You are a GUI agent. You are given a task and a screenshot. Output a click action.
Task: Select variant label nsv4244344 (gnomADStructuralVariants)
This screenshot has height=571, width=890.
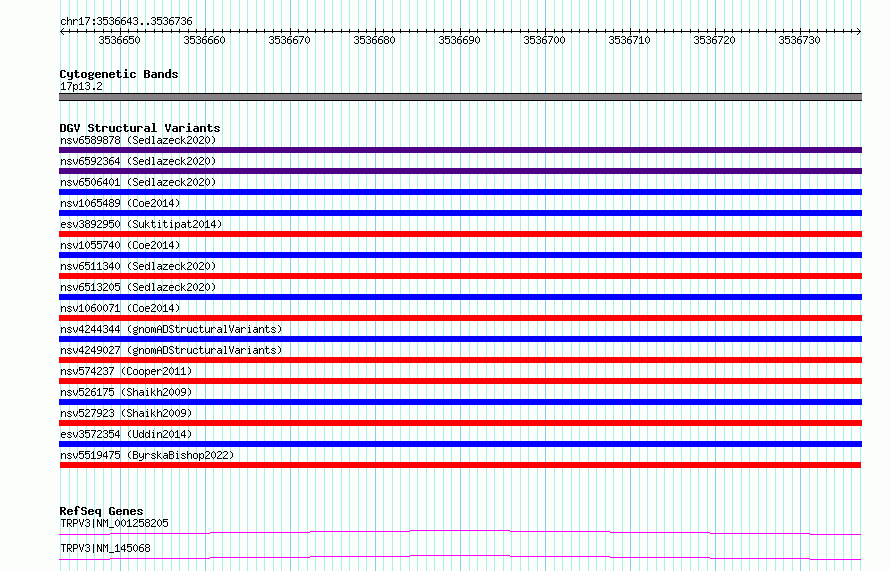171,329
